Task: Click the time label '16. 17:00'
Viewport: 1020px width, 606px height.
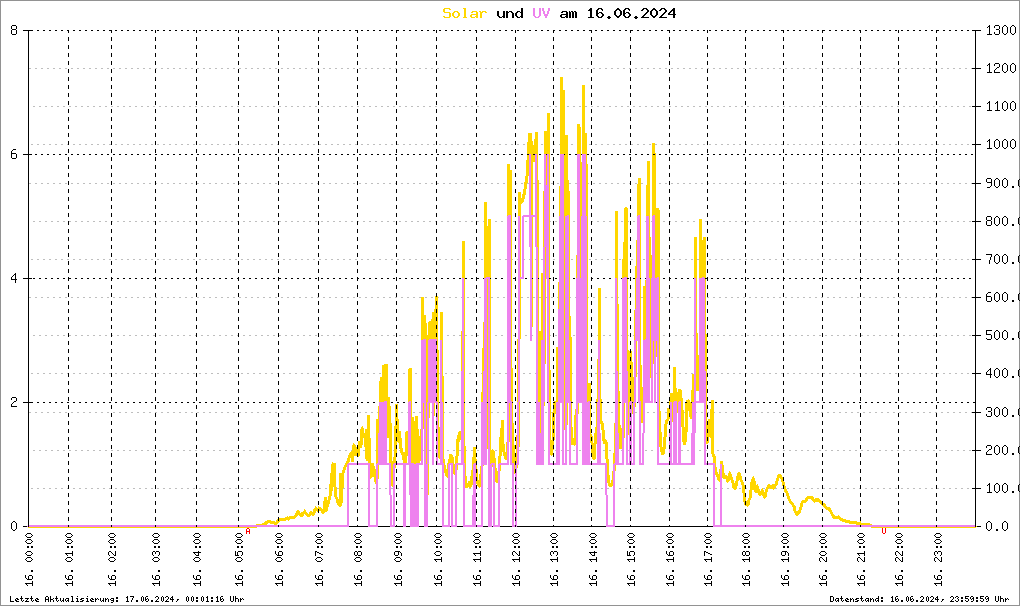Action: tap(708, 559)
